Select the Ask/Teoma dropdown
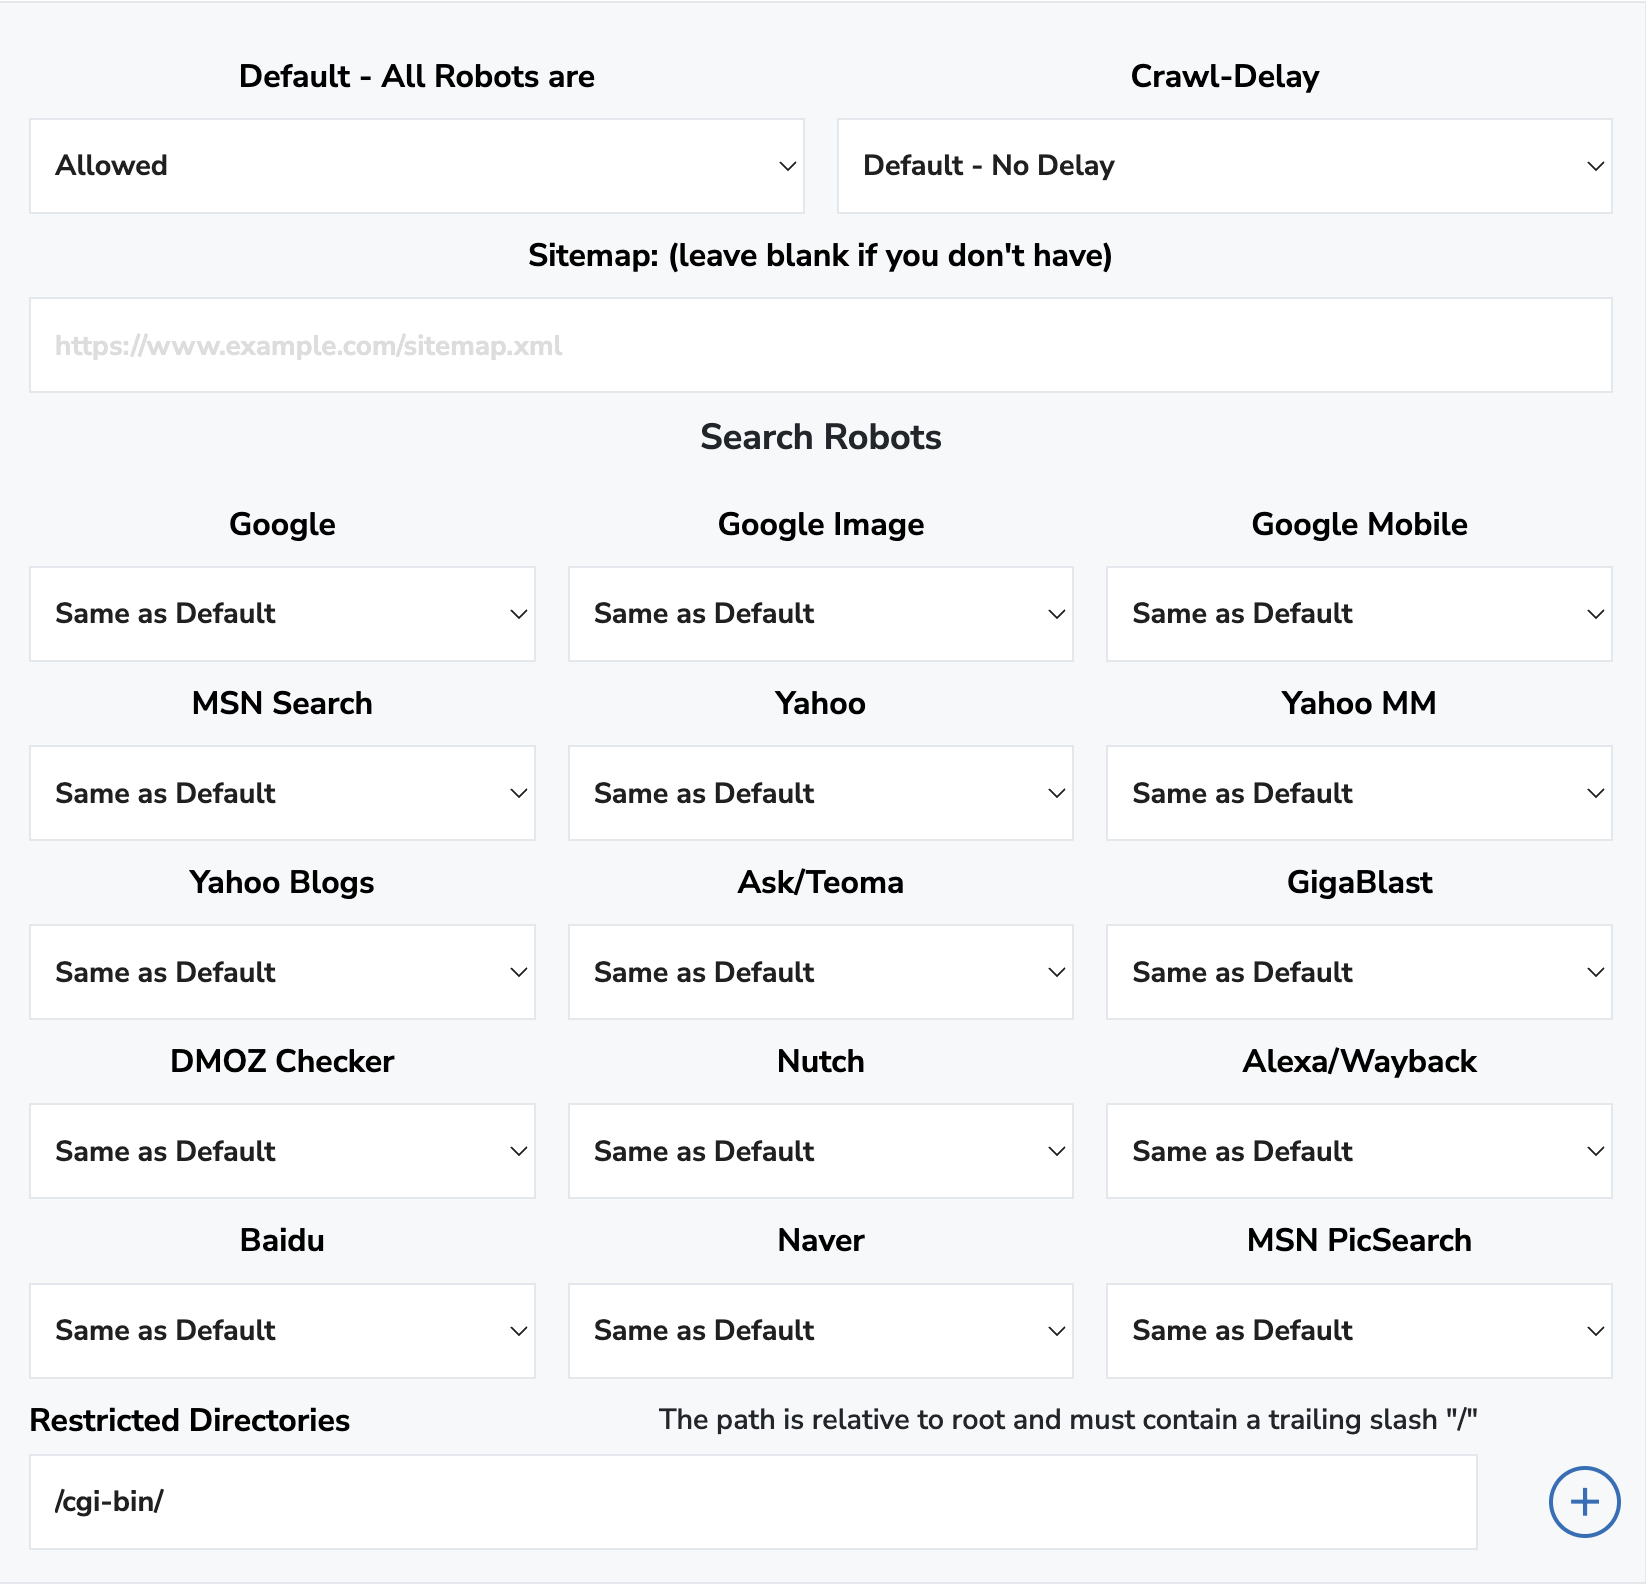Viewport: 1646px width, 1586px height. click(821, 972)
